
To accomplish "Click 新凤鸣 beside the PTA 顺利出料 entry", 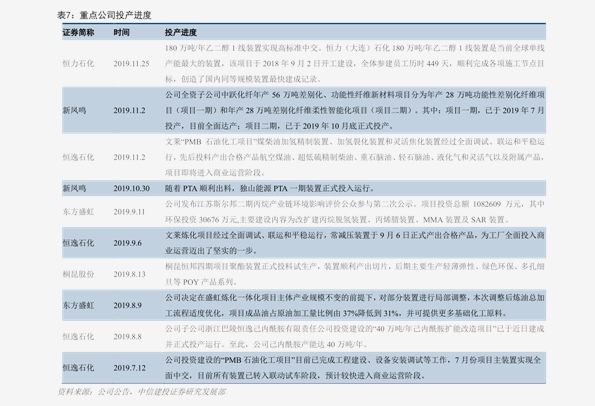I will (x=74, y=188).
